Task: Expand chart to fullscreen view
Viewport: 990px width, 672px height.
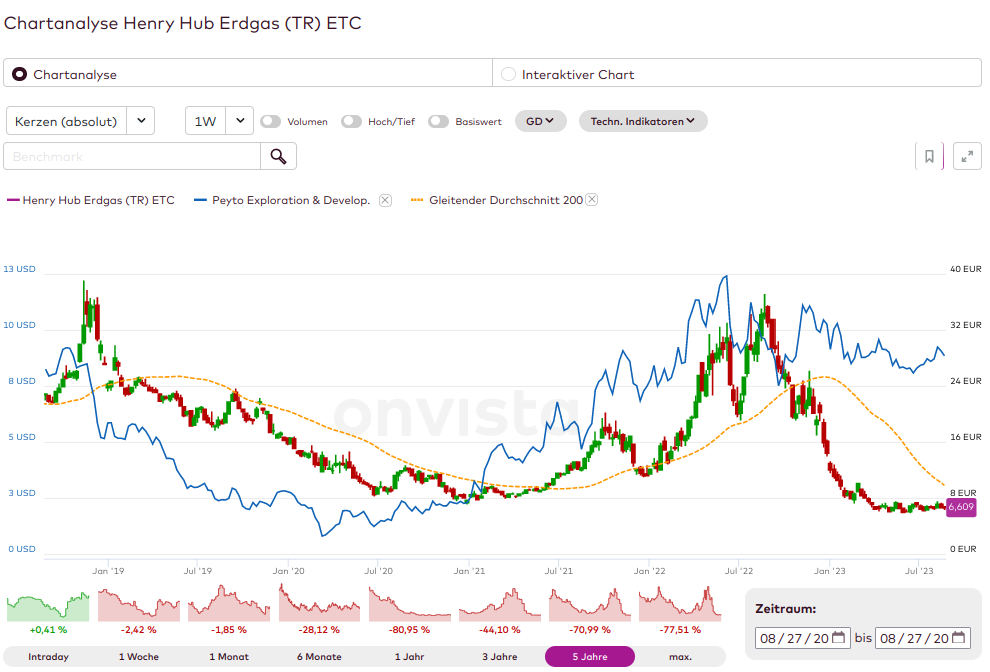Action: (966, 156)
